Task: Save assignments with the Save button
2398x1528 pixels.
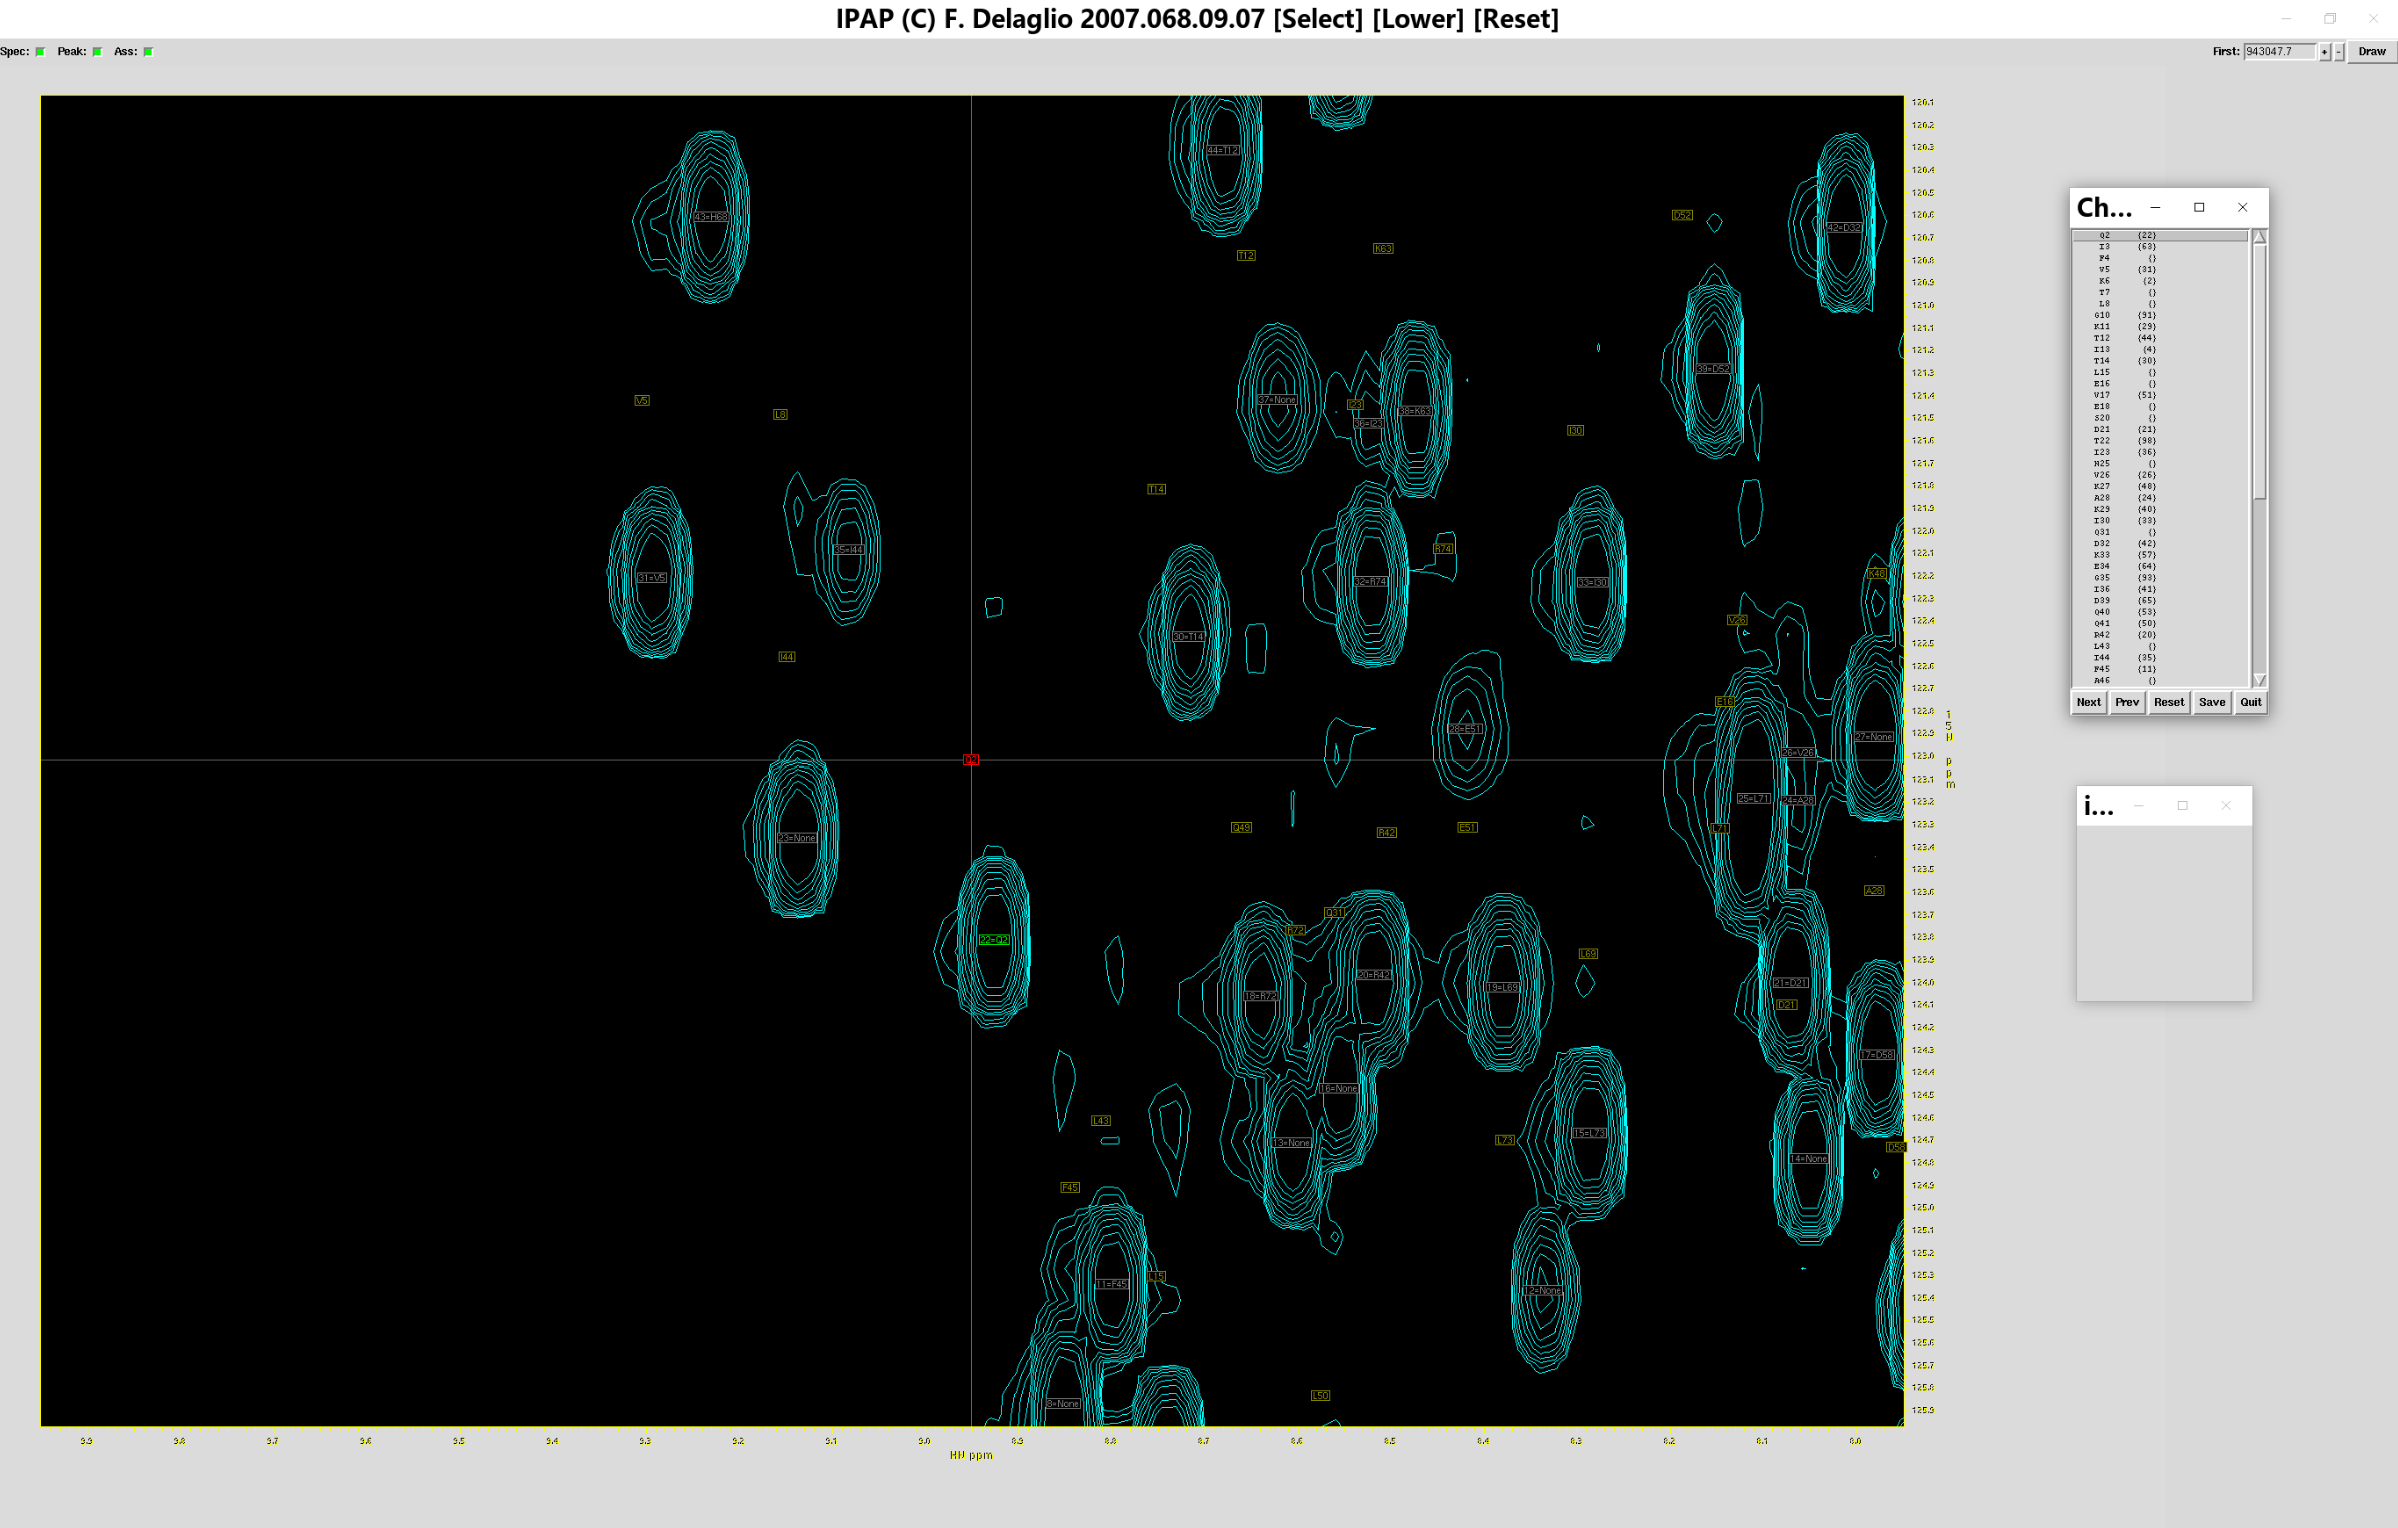Action: click(x=2211, y=702)
